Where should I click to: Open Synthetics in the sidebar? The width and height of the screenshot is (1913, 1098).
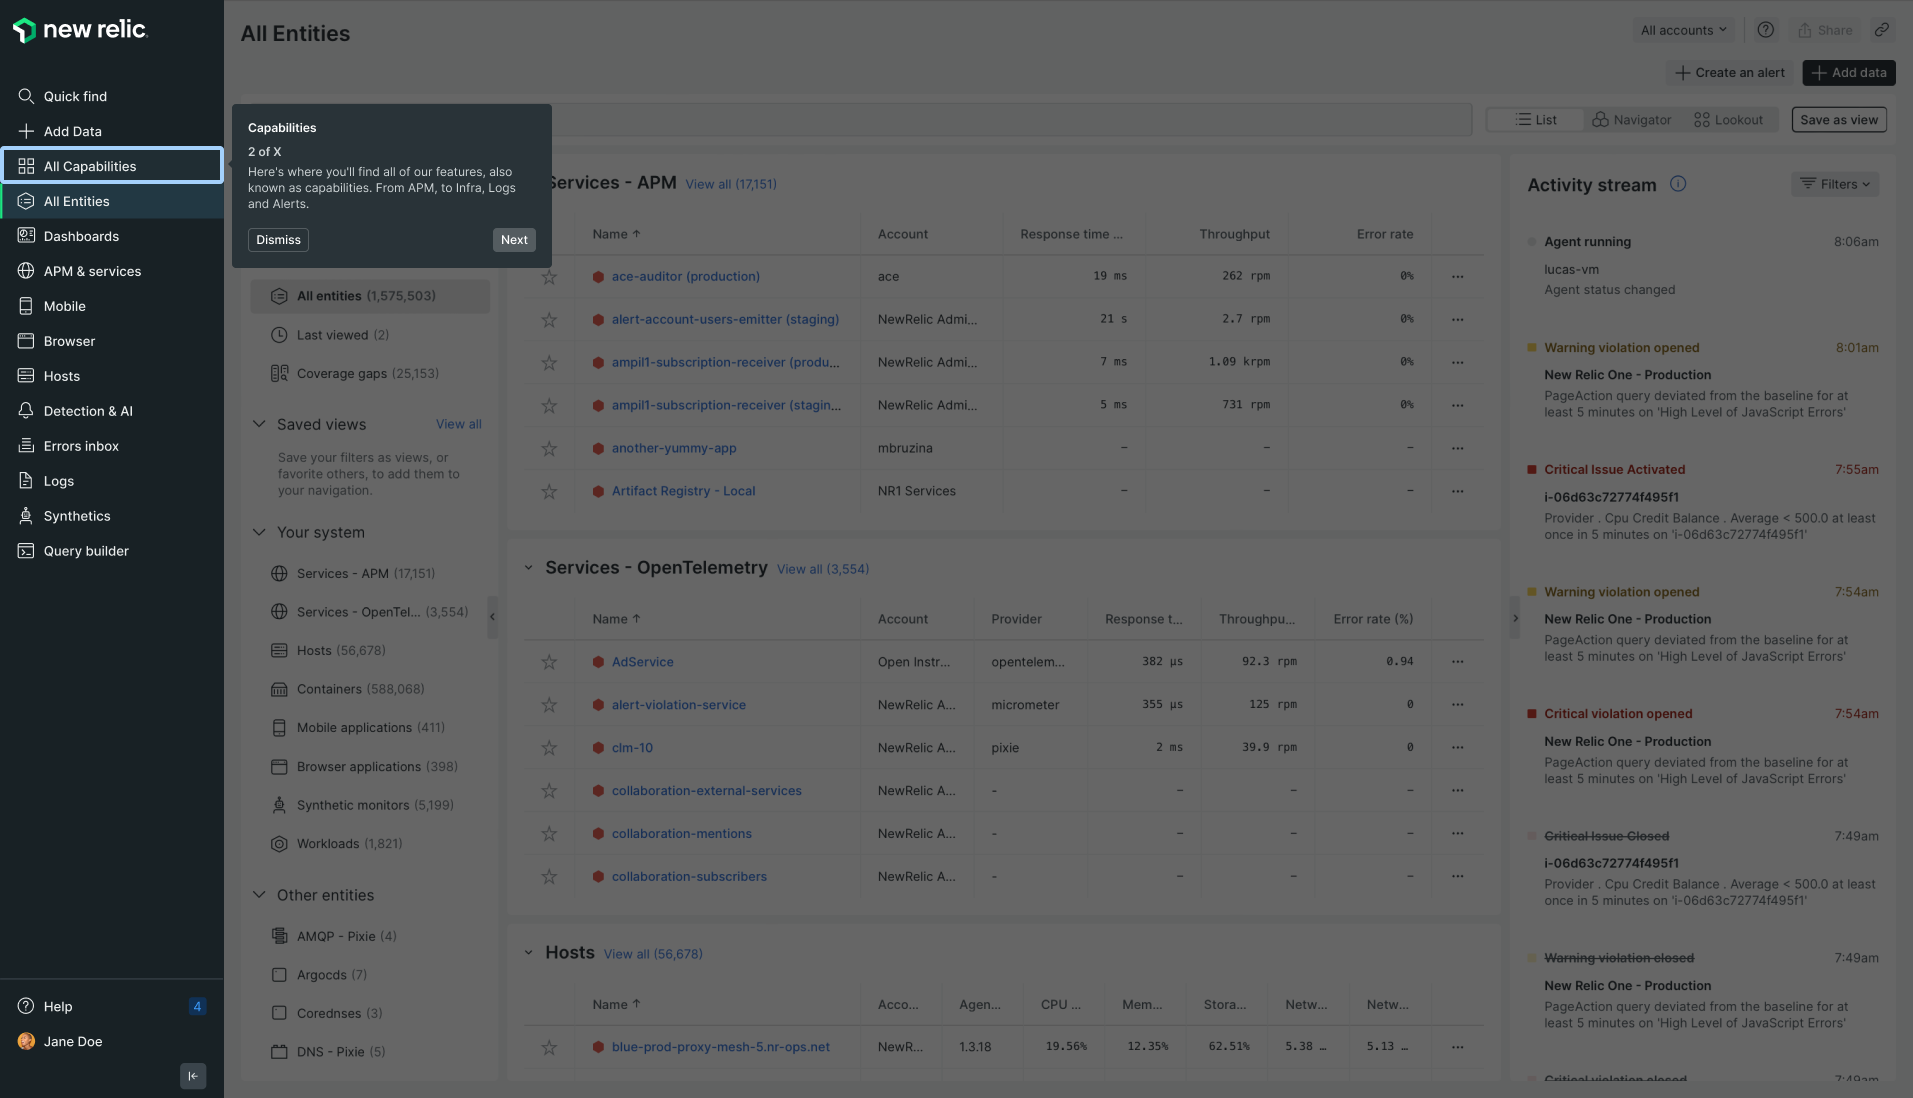click(112, 516)
